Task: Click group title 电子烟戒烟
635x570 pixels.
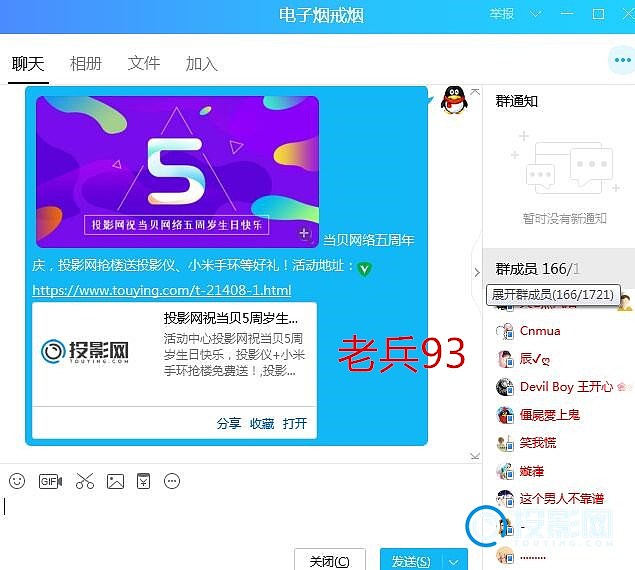Action: (321, 15)
